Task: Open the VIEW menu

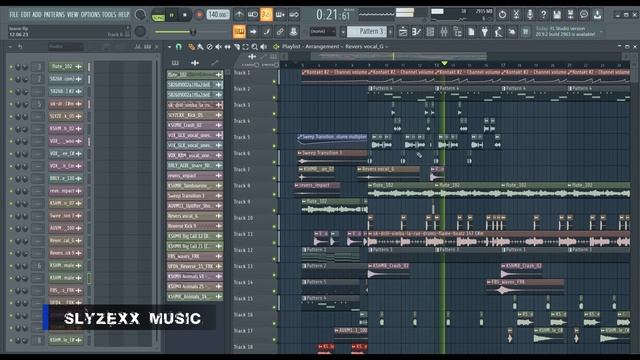Action: click(73, 15)
